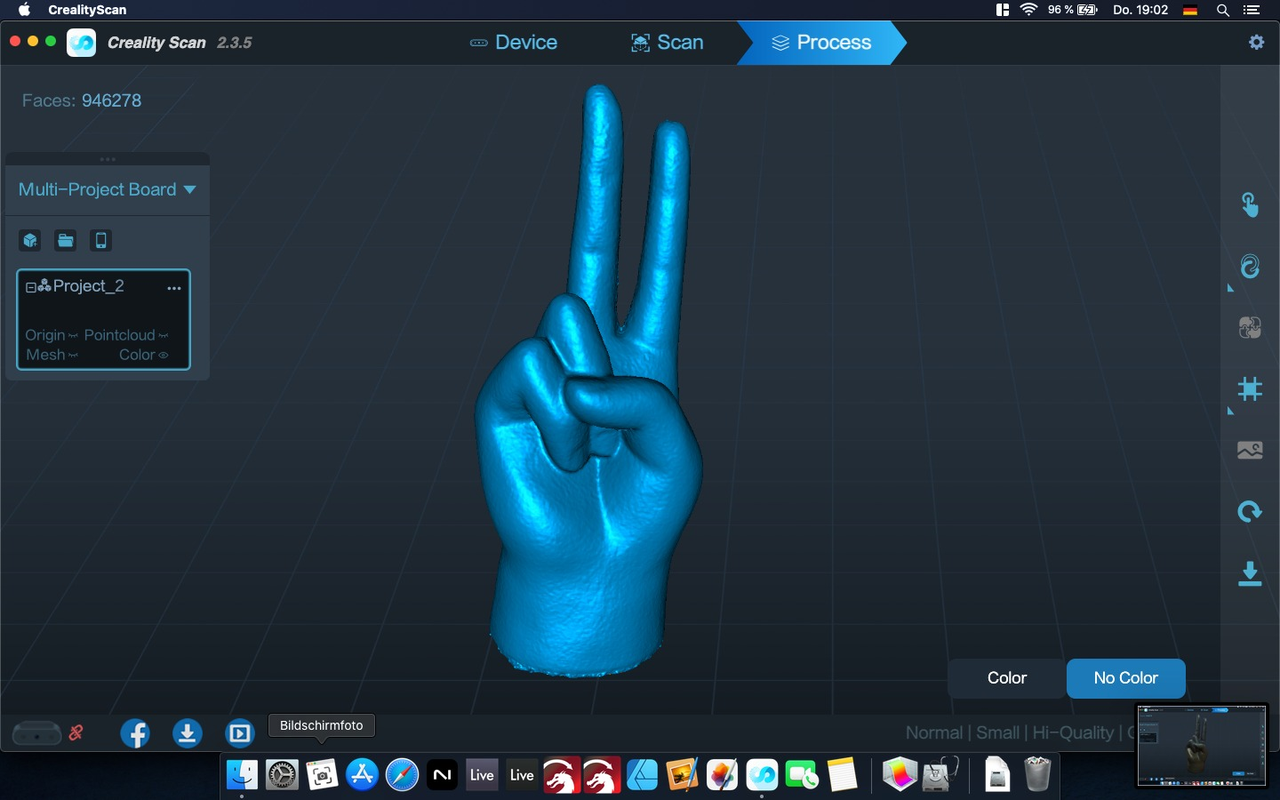The width and height of the screenshot is (1280, 800).
Task: Switch to the Device tab
Action: (x=513, y=42)
